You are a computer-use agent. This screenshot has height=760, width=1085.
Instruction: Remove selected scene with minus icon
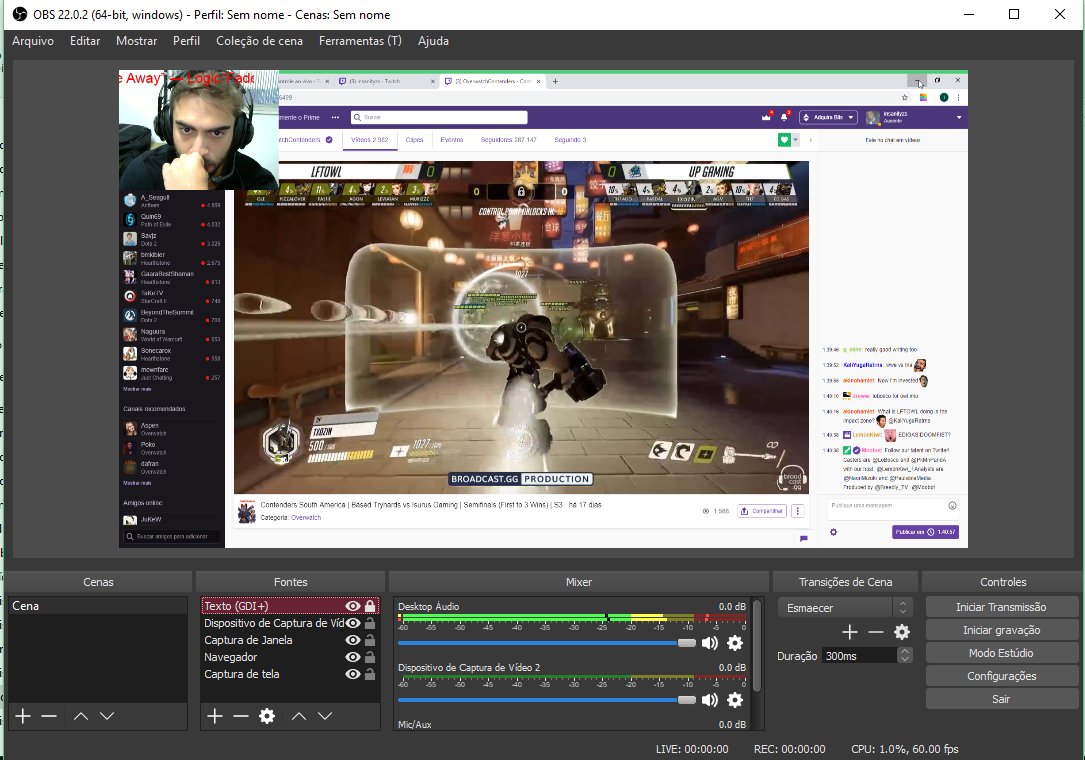pyautogui.click(x=48, y=716)
